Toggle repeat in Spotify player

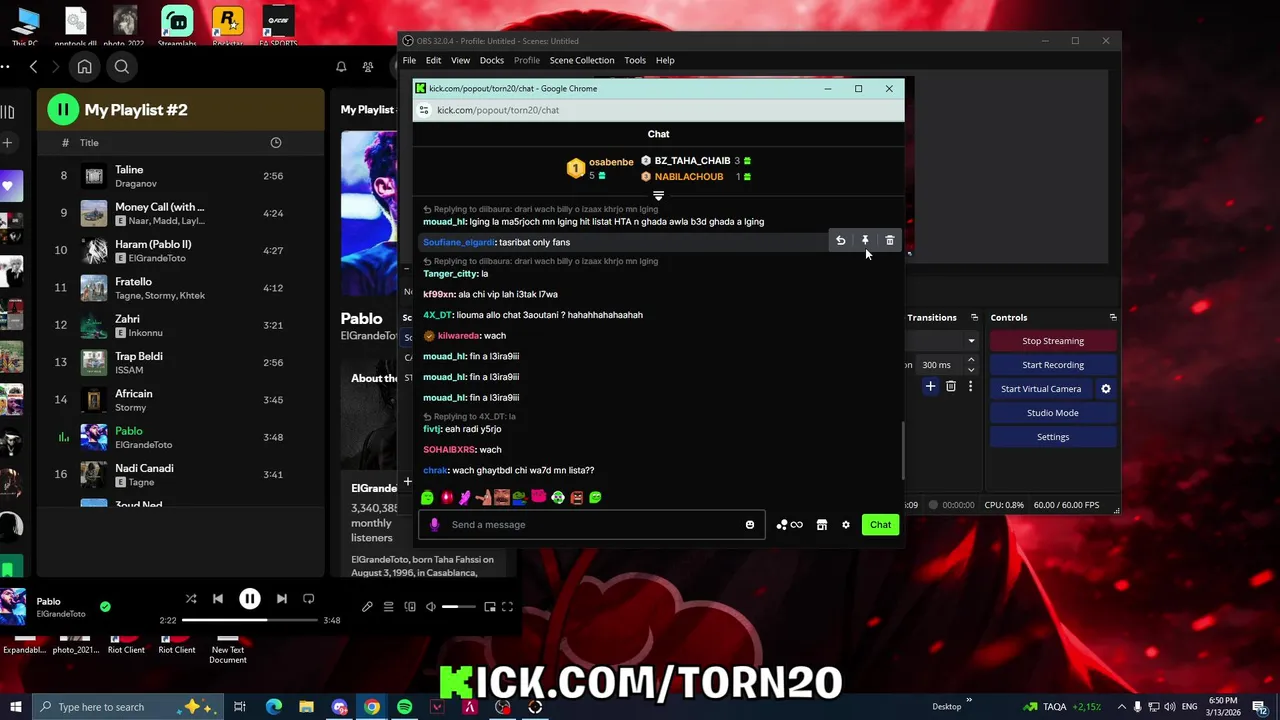[x=309, y=599]
